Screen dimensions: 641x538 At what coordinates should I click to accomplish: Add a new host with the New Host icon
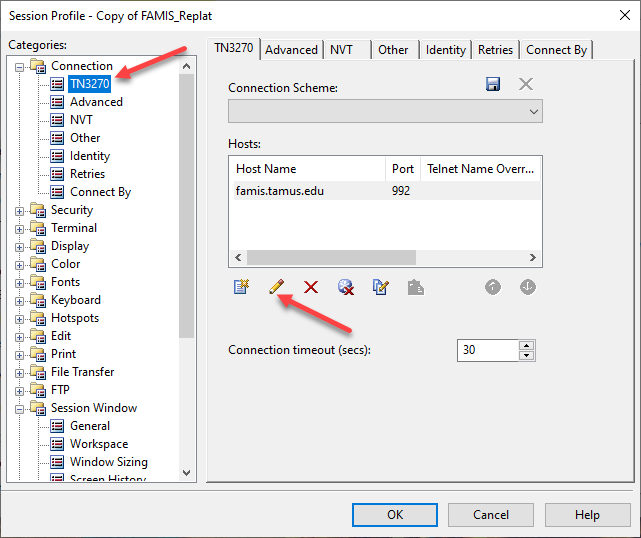point(242,287)
